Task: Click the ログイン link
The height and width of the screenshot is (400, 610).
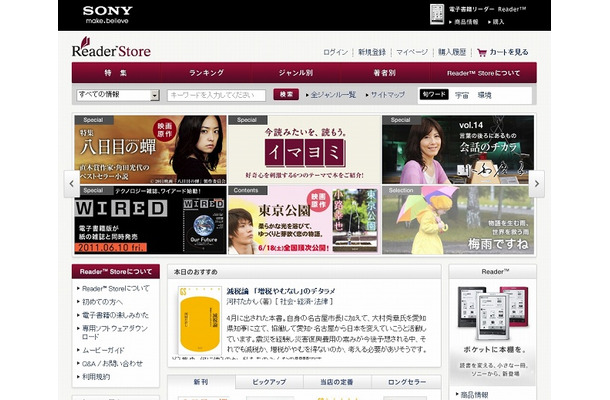Action: tap(335, 52)
